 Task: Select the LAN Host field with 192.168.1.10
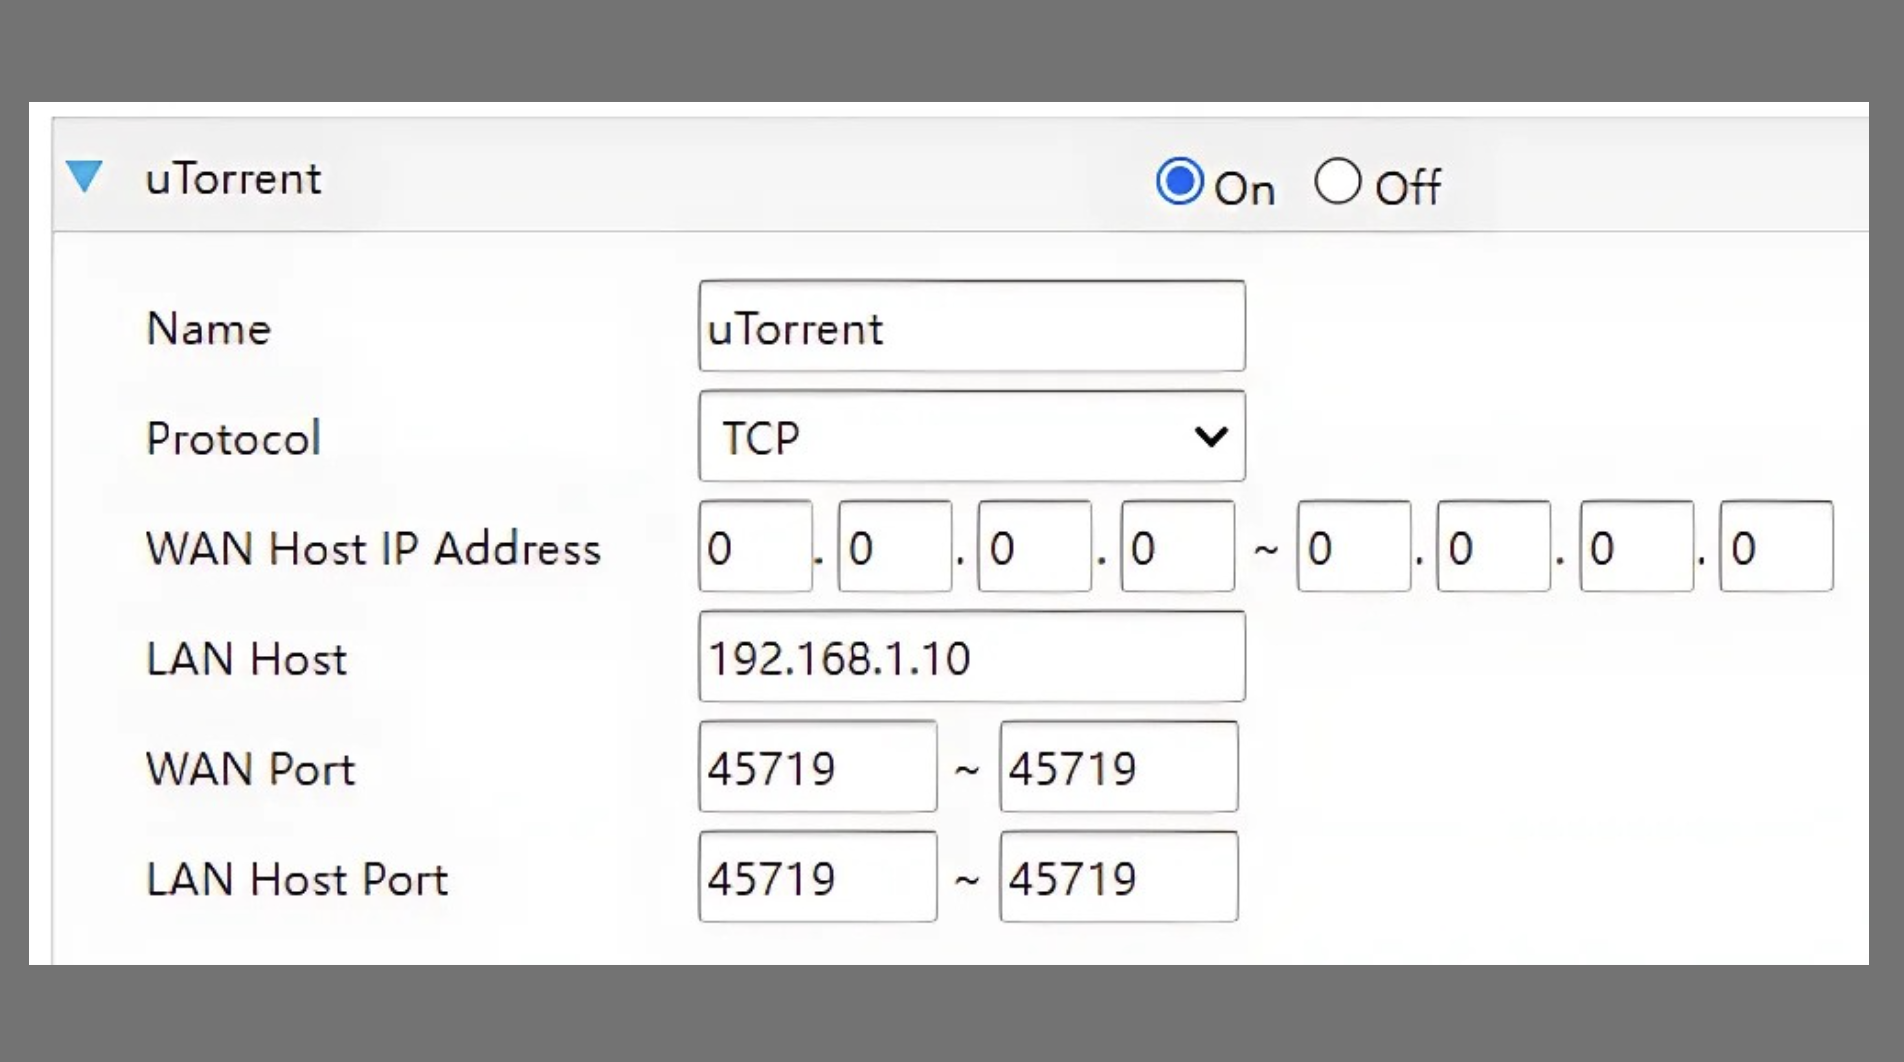(x=970, y=656)
